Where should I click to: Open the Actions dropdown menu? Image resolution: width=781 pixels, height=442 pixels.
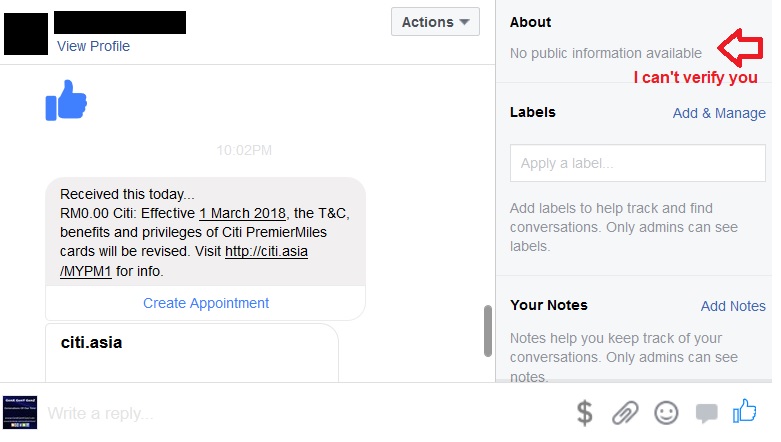[435, 22]
